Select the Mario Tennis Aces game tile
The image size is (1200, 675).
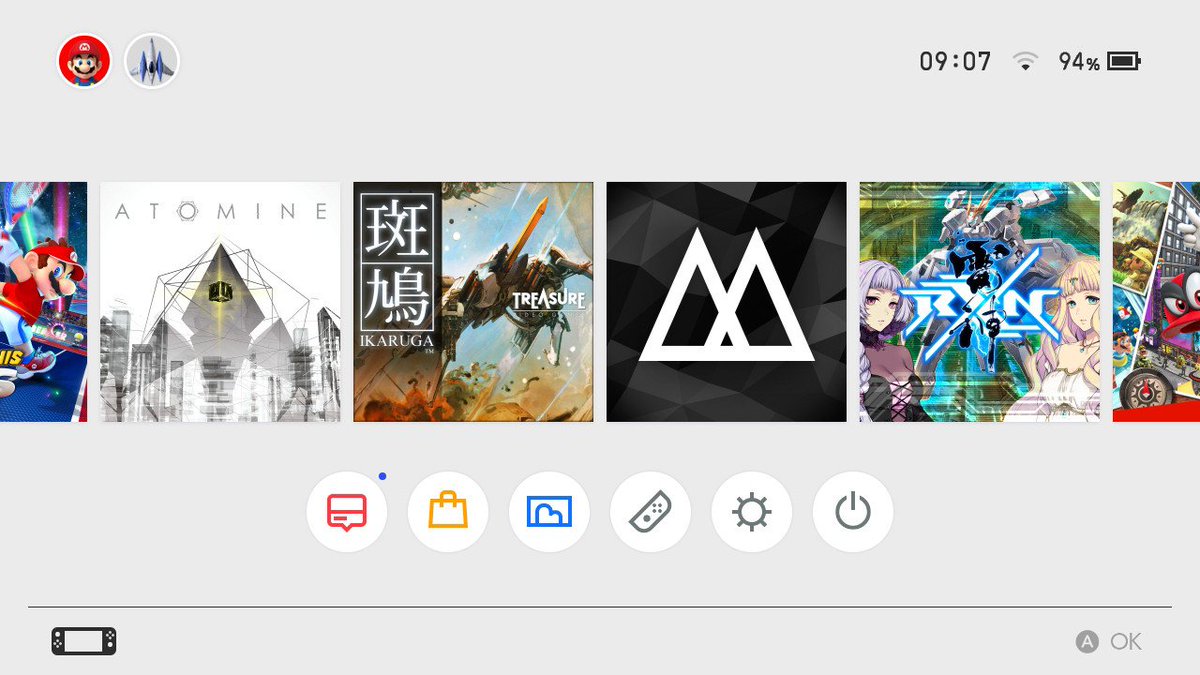click(43, 302)
